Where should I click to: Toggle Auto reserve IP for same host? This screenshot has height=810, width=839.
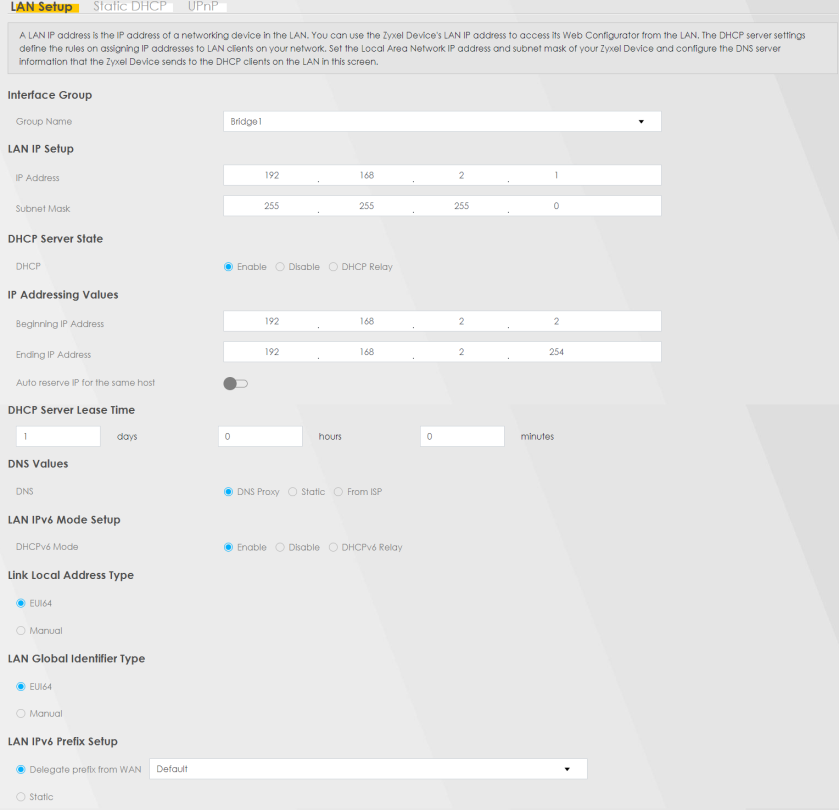point(235,383)
